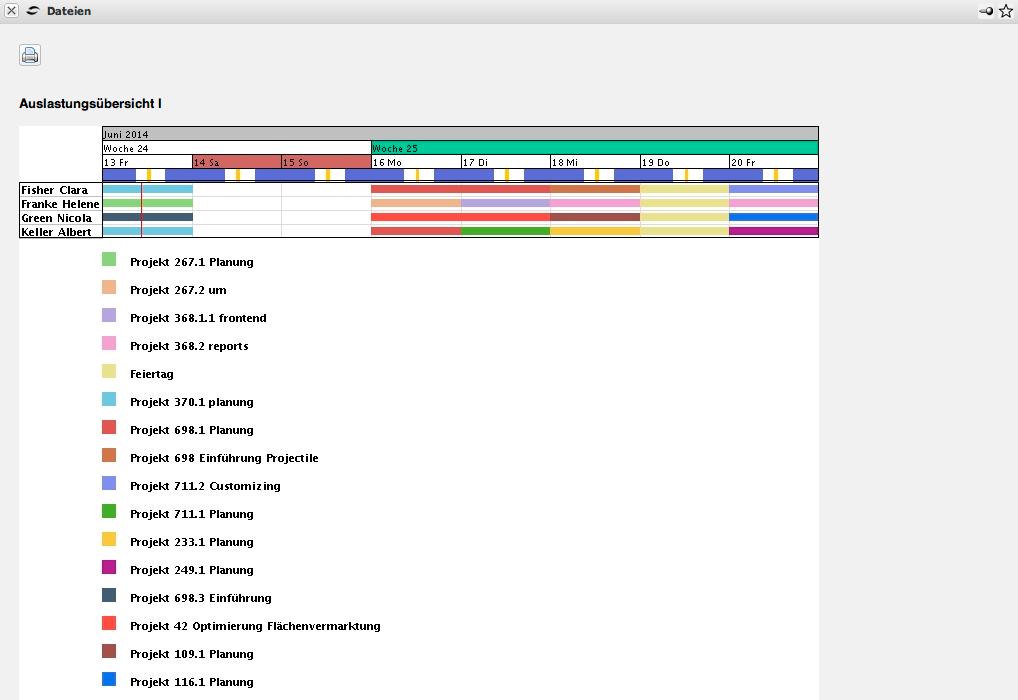This screenshot has width=1018, height=700.
Task: Select the Keller Albert row label
Action: pos(55,232)
